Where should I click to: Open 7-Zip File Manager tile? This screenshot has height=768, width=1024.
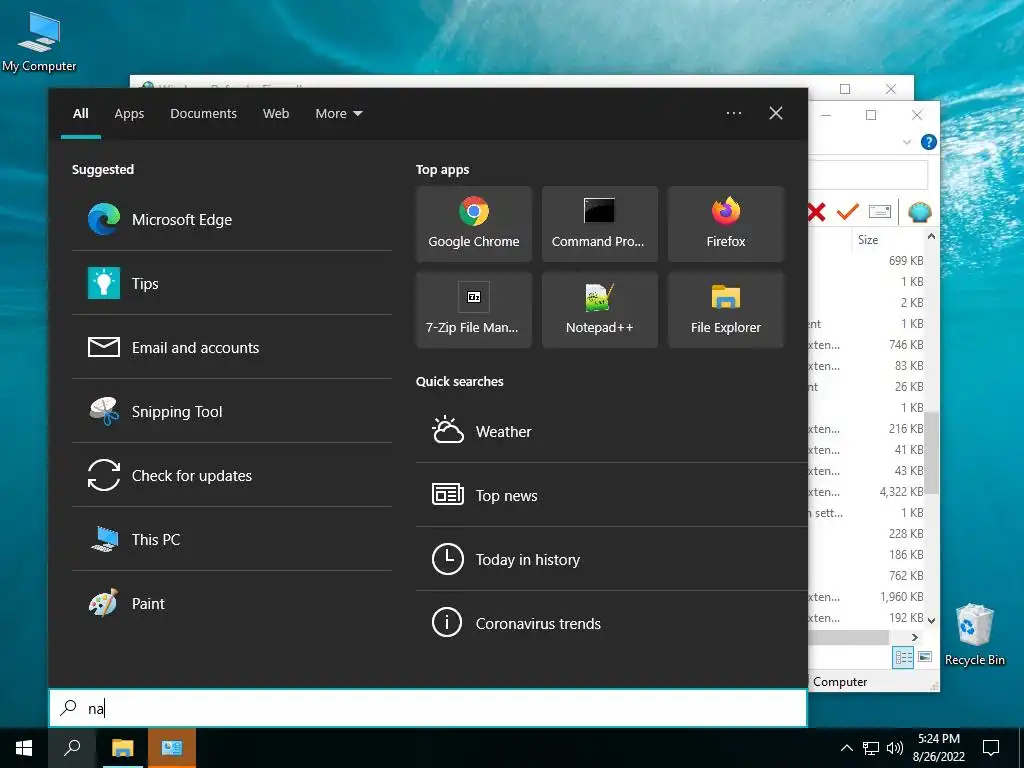[473, 310]
